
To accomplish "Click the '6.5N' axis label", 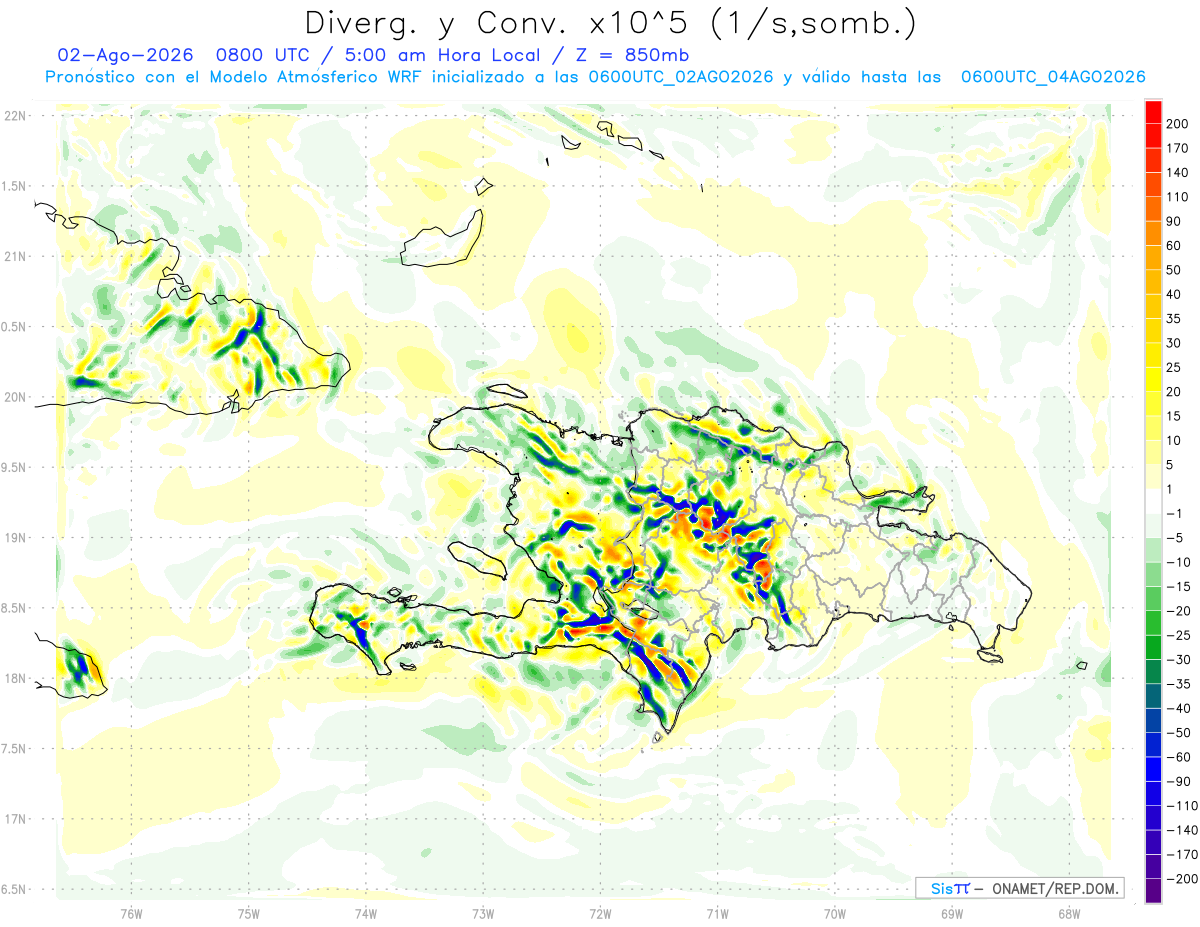I will coord(15,889).
